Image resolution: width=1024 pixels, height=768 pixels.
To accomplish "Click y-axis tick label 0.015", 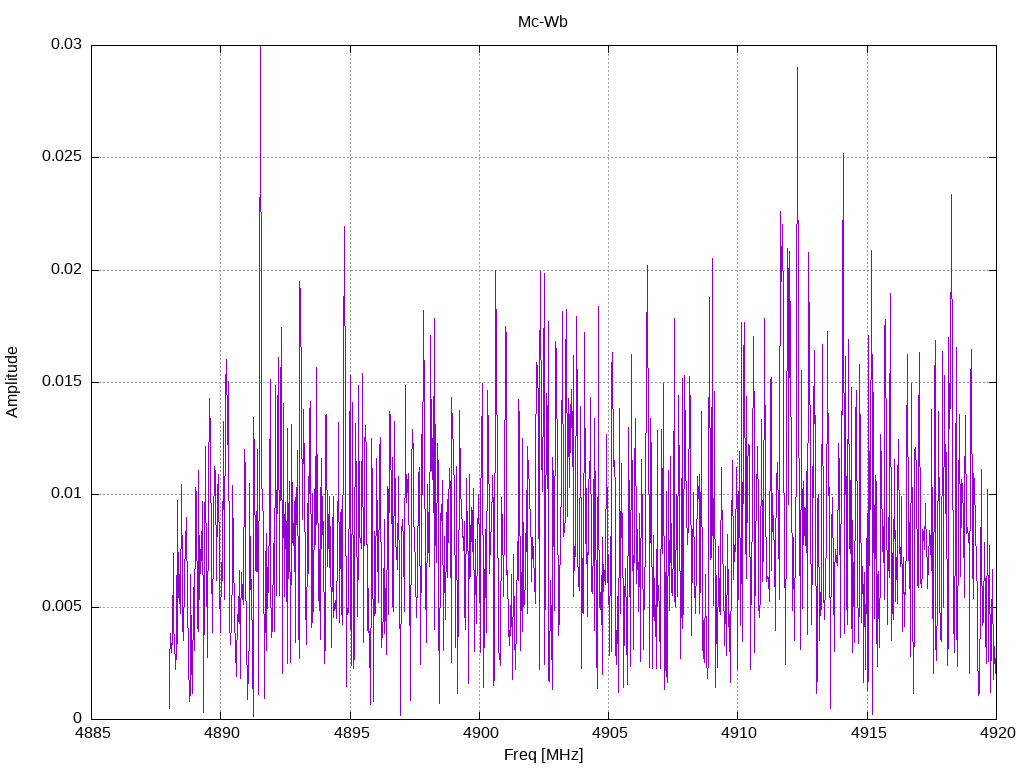I will click(x=63, y=381).
